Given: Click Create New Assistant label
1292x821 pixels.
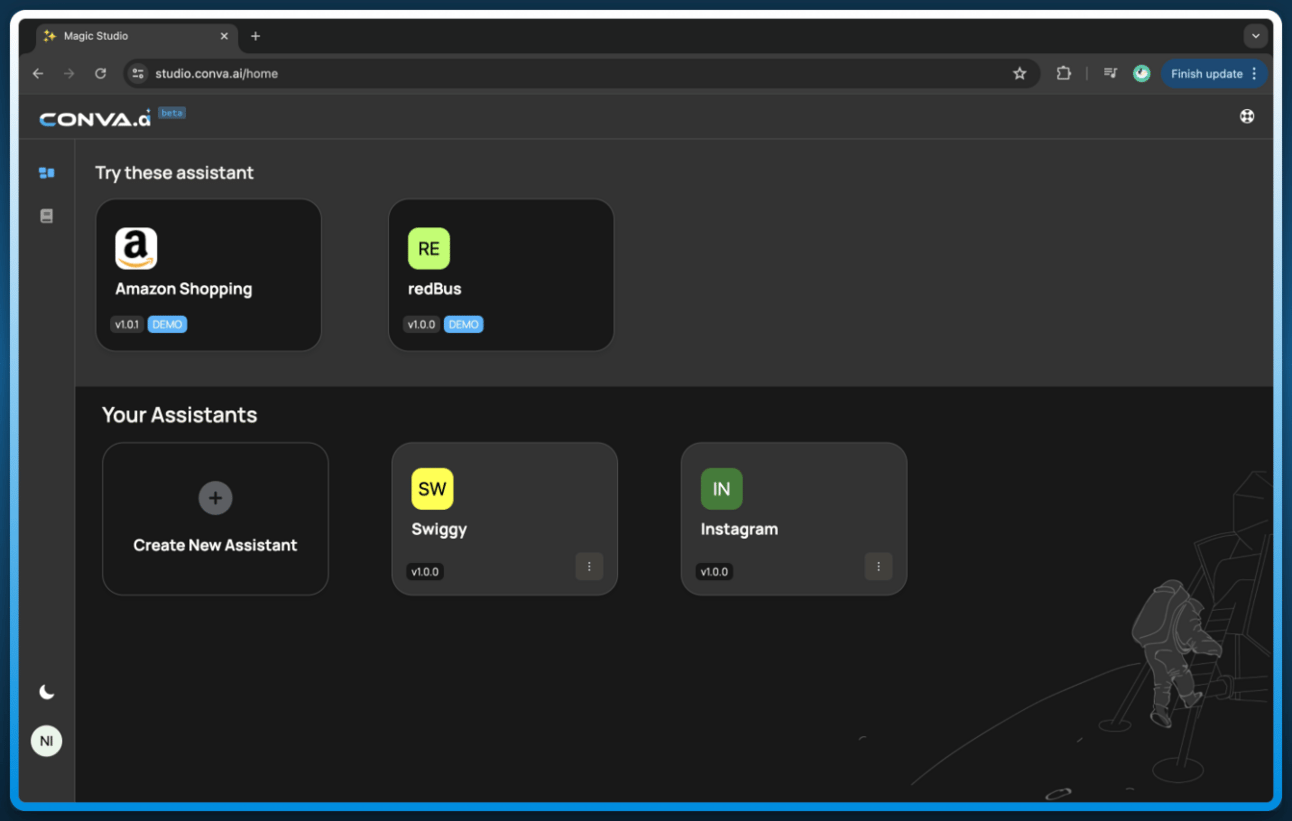Looking at the screenshot, I should point(215,545).
